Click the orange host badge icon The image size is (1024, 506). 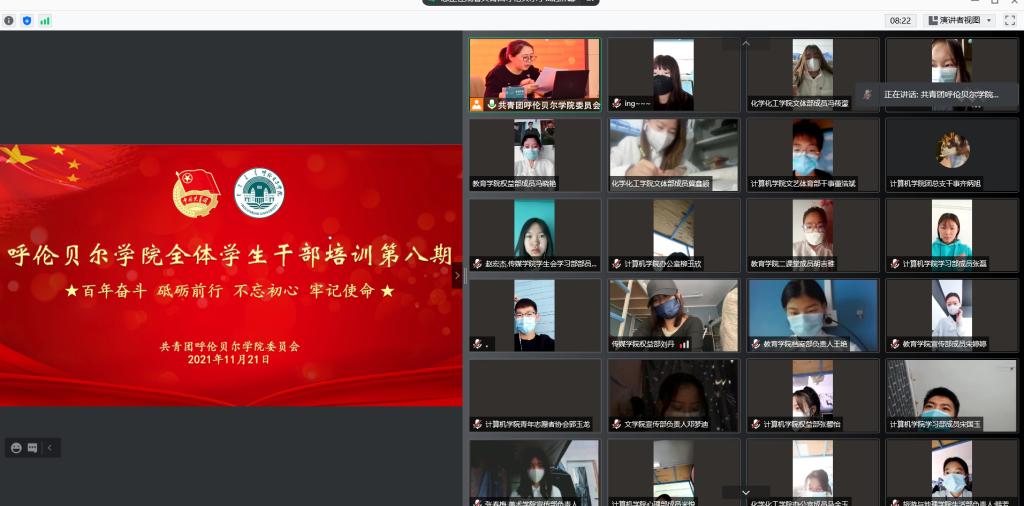tap(477, 104)
